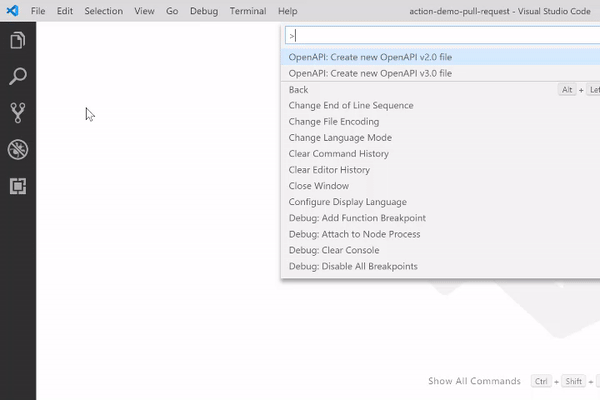
Task: Select Change File Encoding command
Action: tap(440, 121)
